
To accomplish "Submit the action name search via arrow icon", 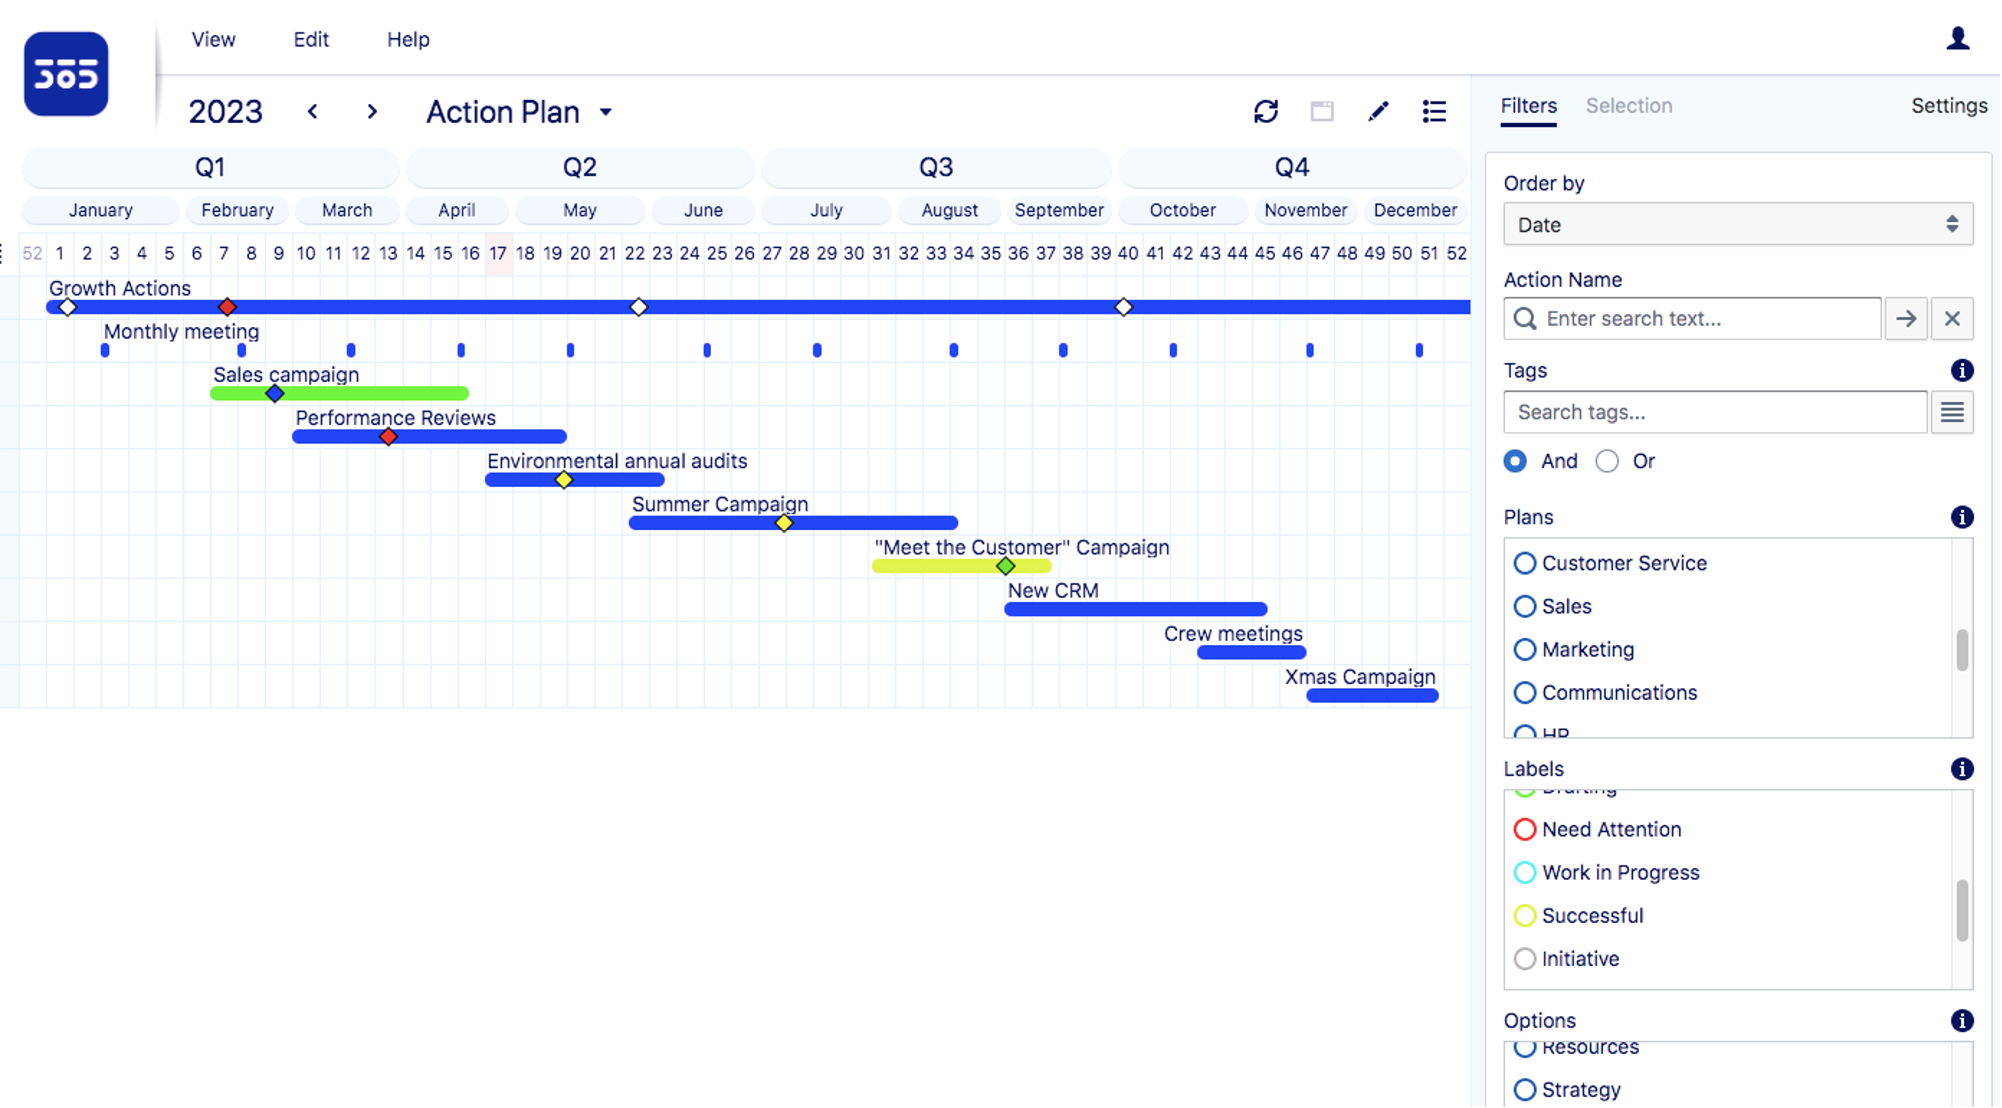I will point(1906,318).
